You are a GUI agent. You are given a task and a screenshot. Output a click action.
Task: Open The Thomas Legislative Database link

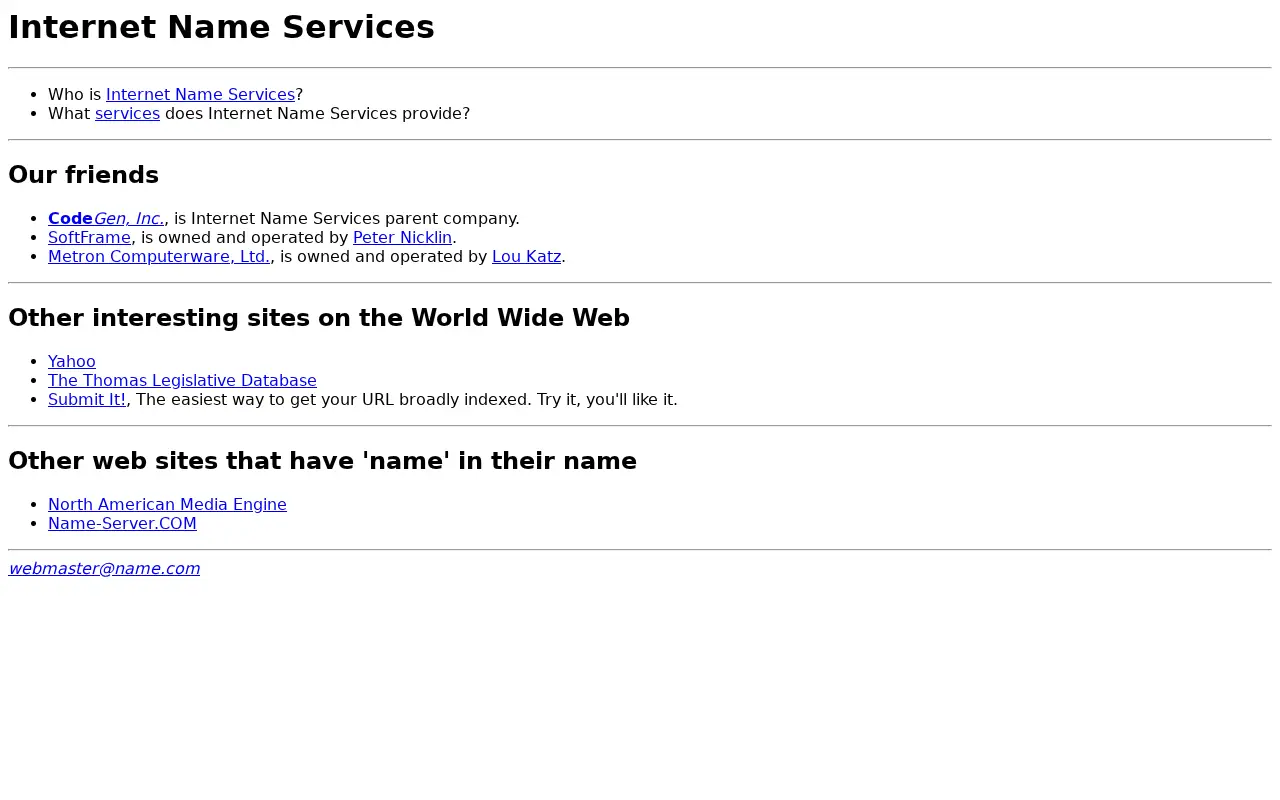pos(182,381)
